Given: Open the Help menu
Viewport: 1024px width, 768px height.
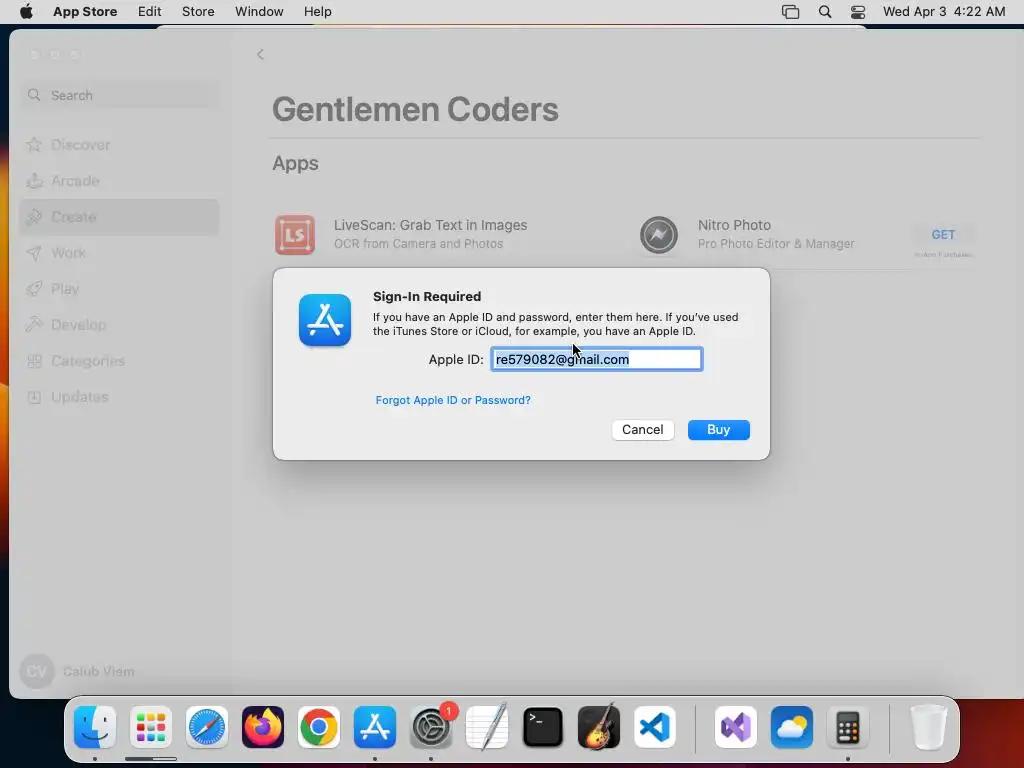Looking at the screenshot, I should 318,12.
